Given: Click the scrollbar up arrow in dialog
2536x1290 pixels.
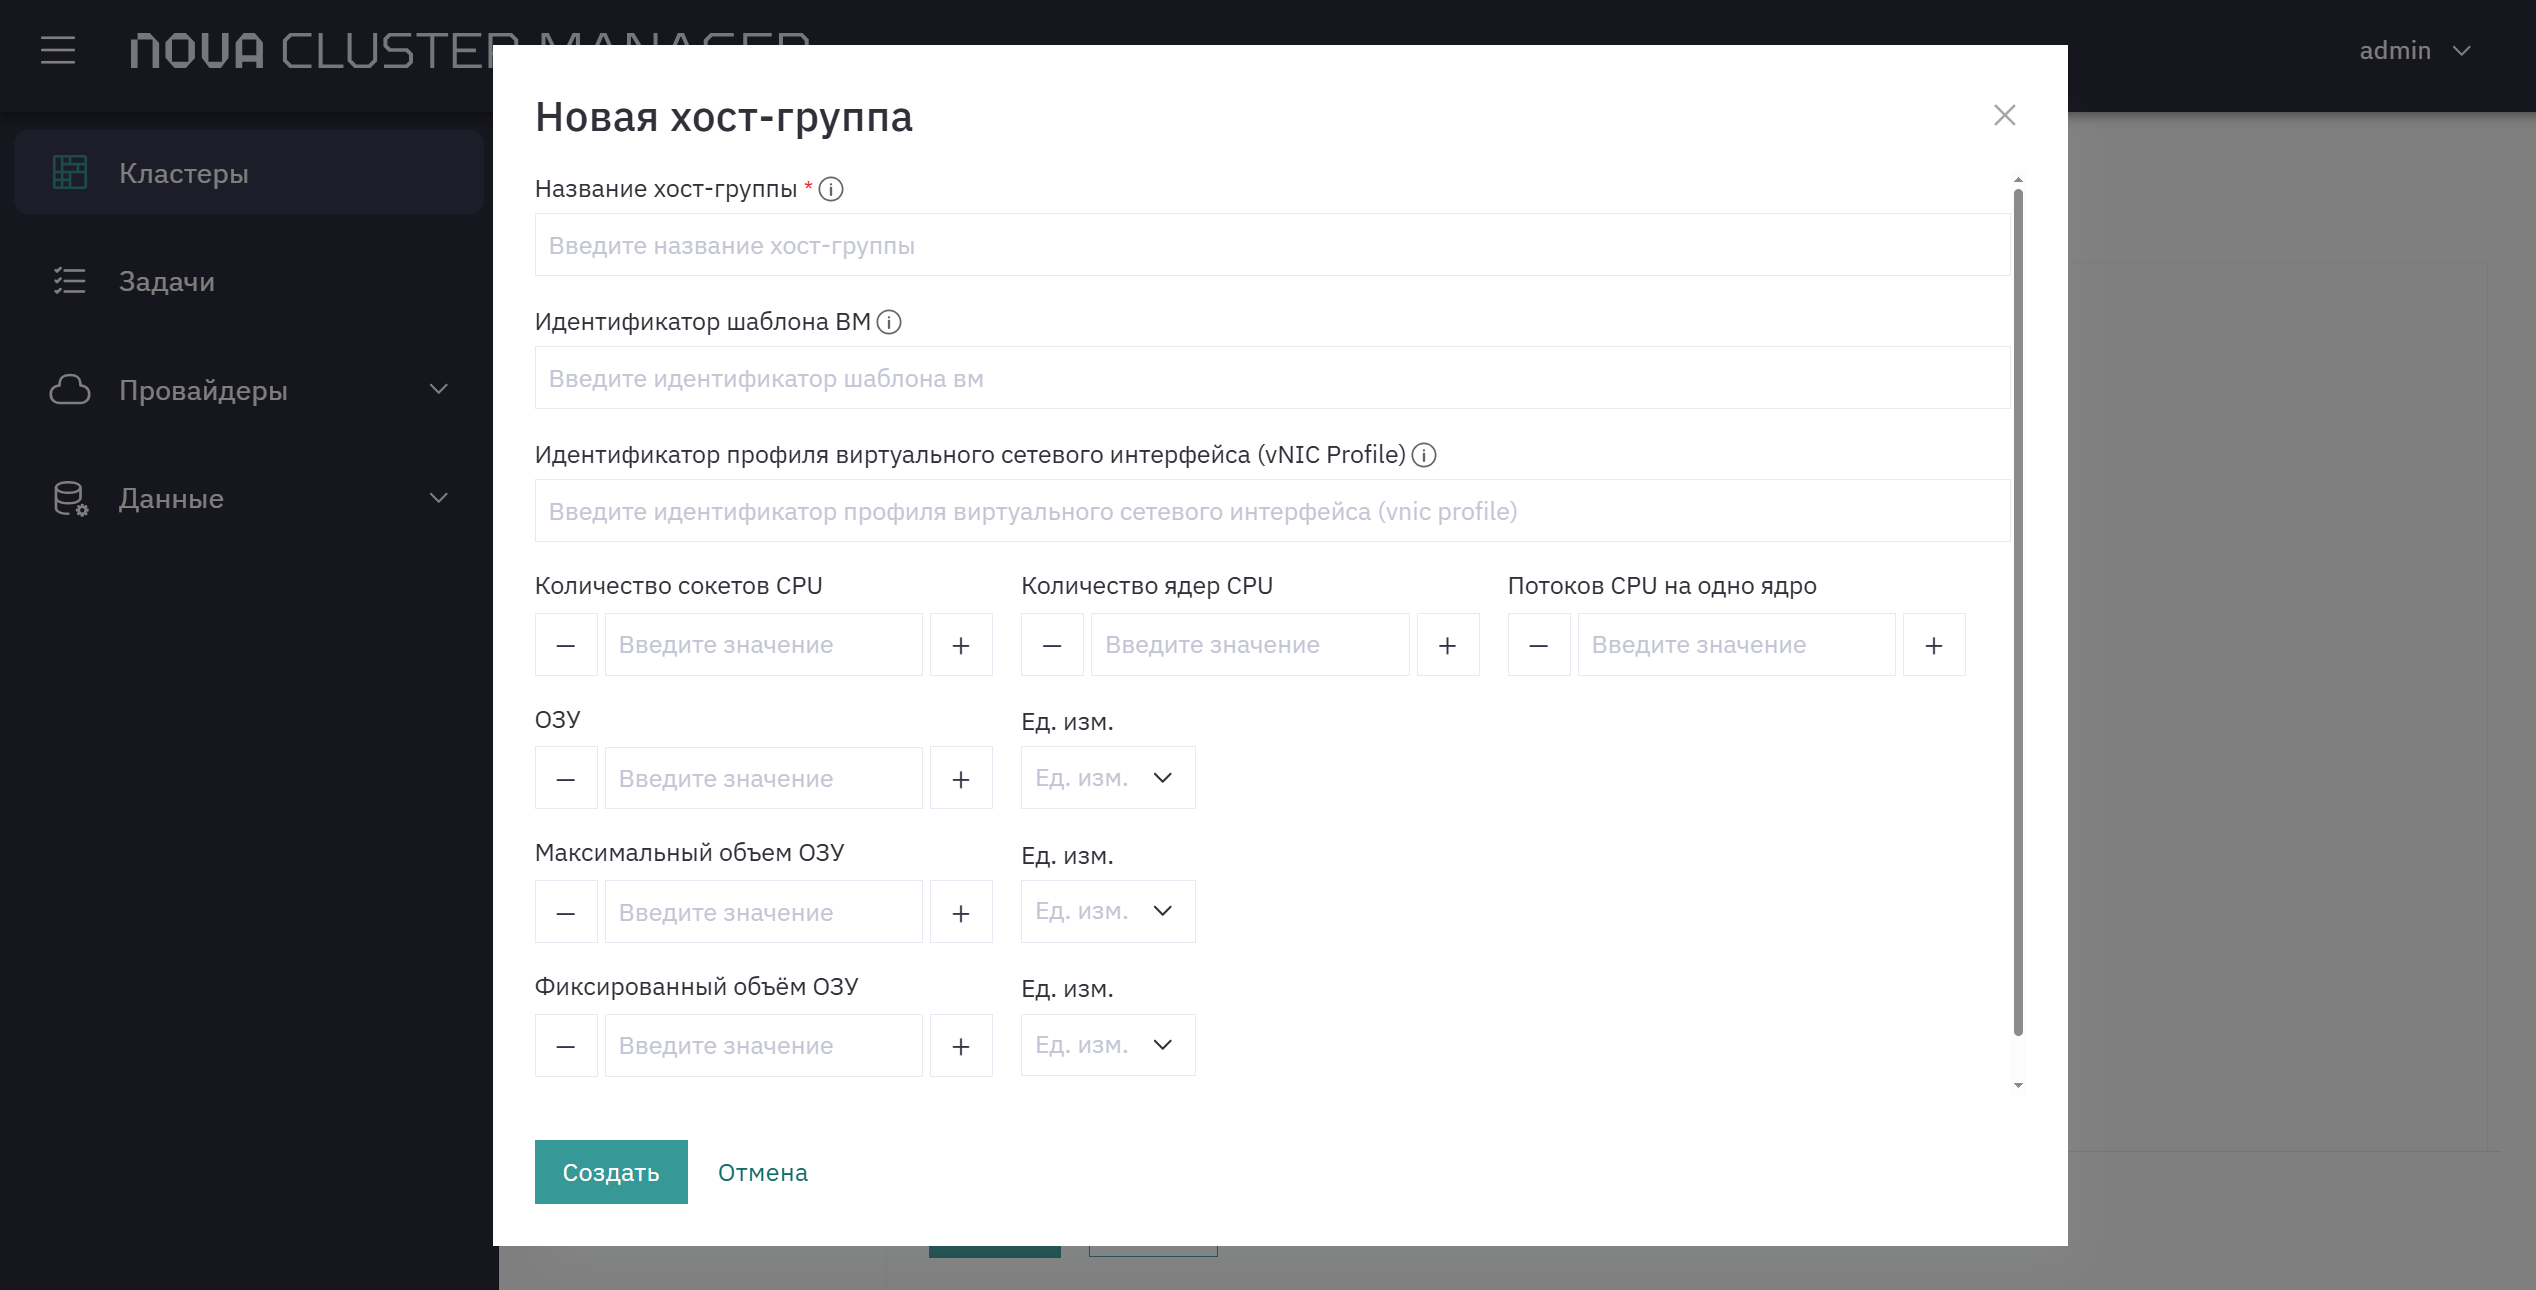Looking at the screenshot, I should click(2018, 180).
